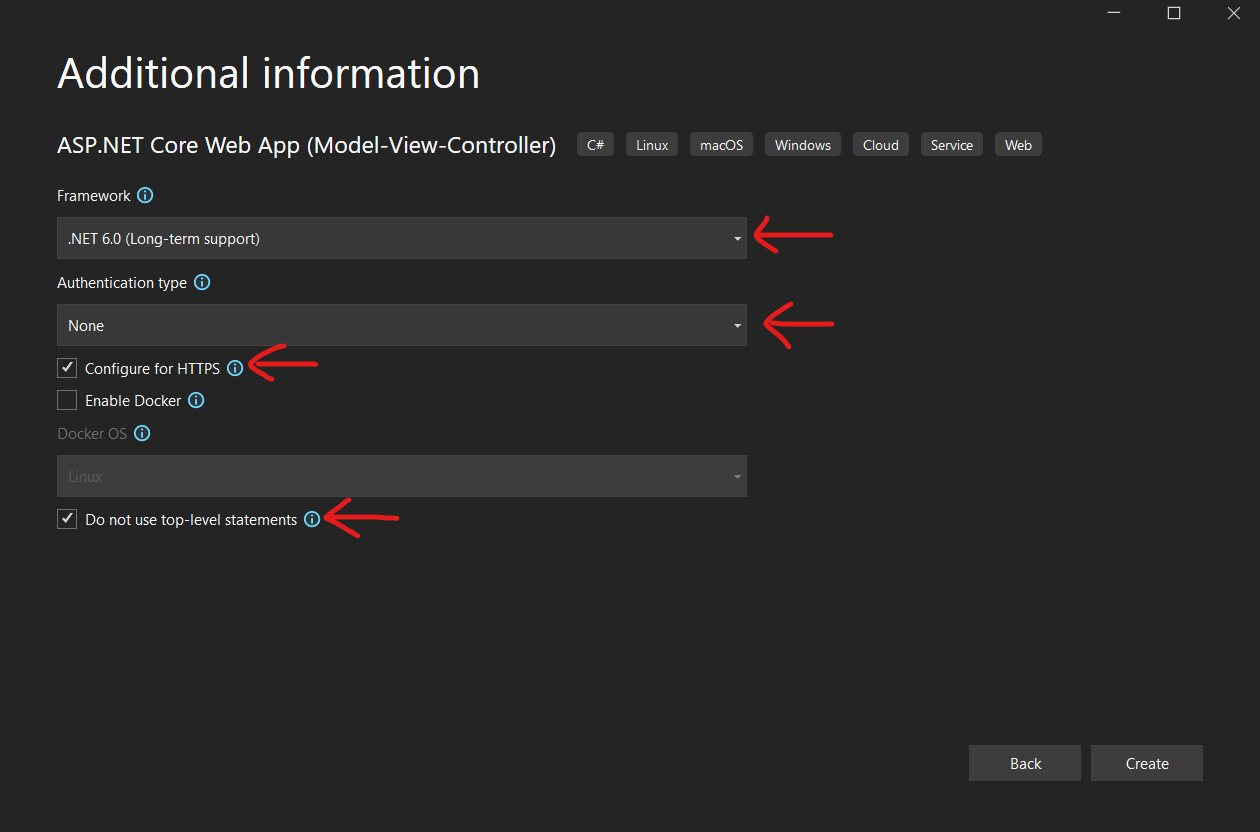The image size is (1260, 832).
Task: Open the Framework info tooltip icon
Action: pos(145,195)
